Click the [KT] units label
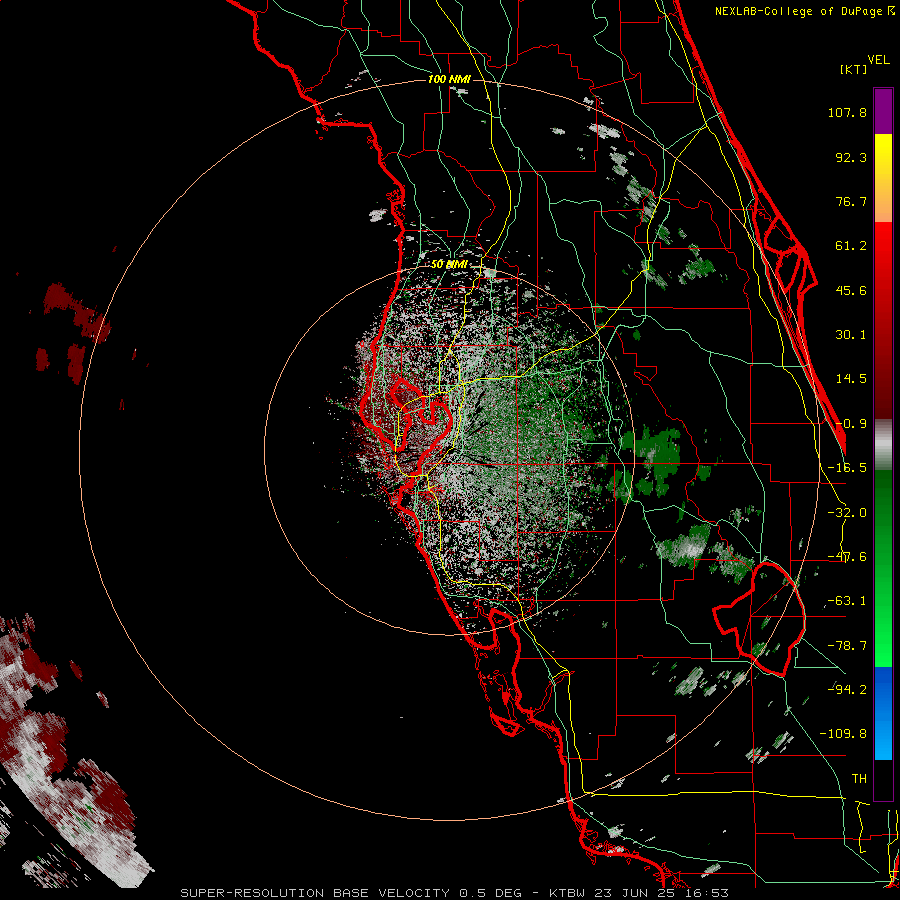The image size is (900, 900). 853,69
